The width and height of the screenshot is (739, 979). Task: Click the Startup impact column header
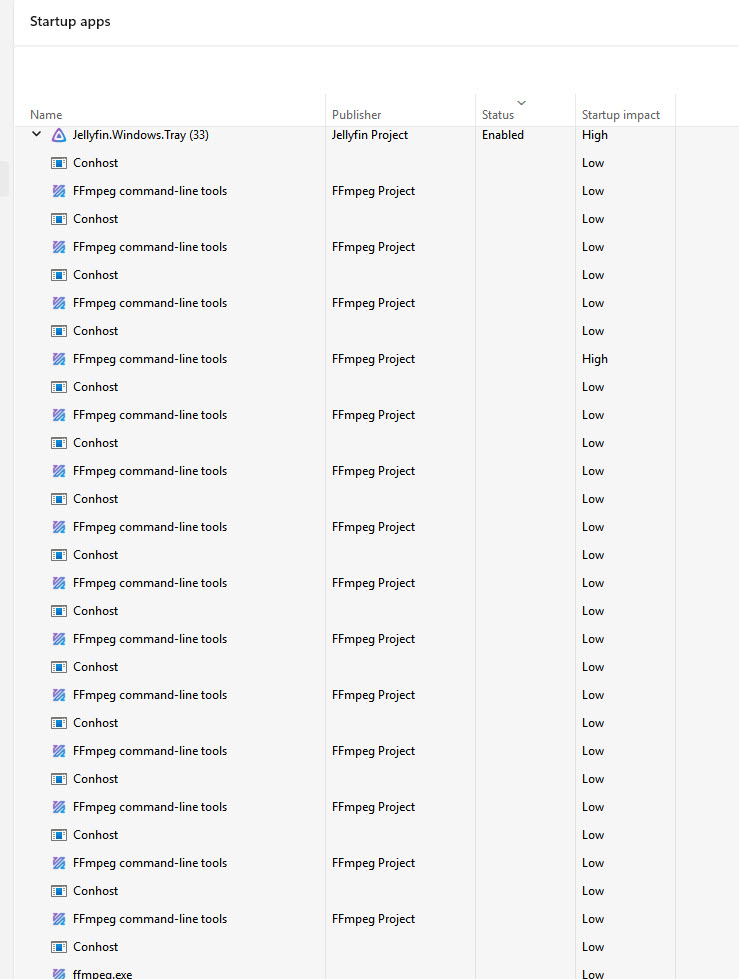point(621,115)
